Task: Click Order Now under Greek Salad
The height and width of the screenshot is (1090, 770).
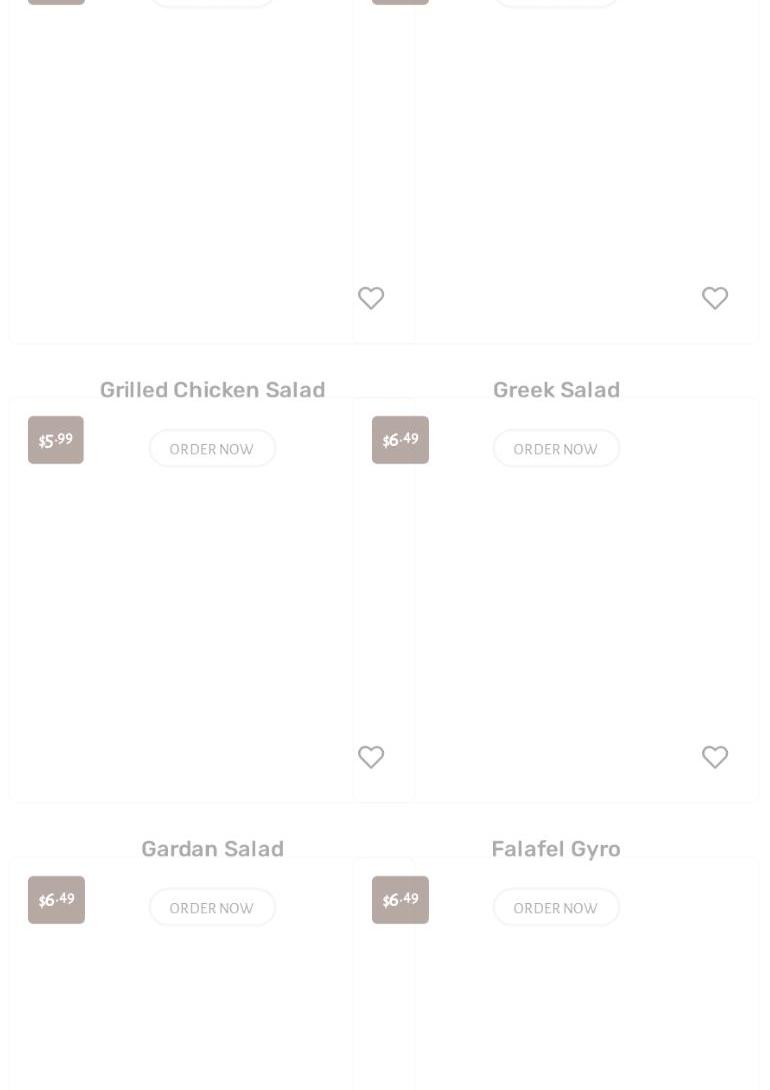Action: tap(556, 448)
